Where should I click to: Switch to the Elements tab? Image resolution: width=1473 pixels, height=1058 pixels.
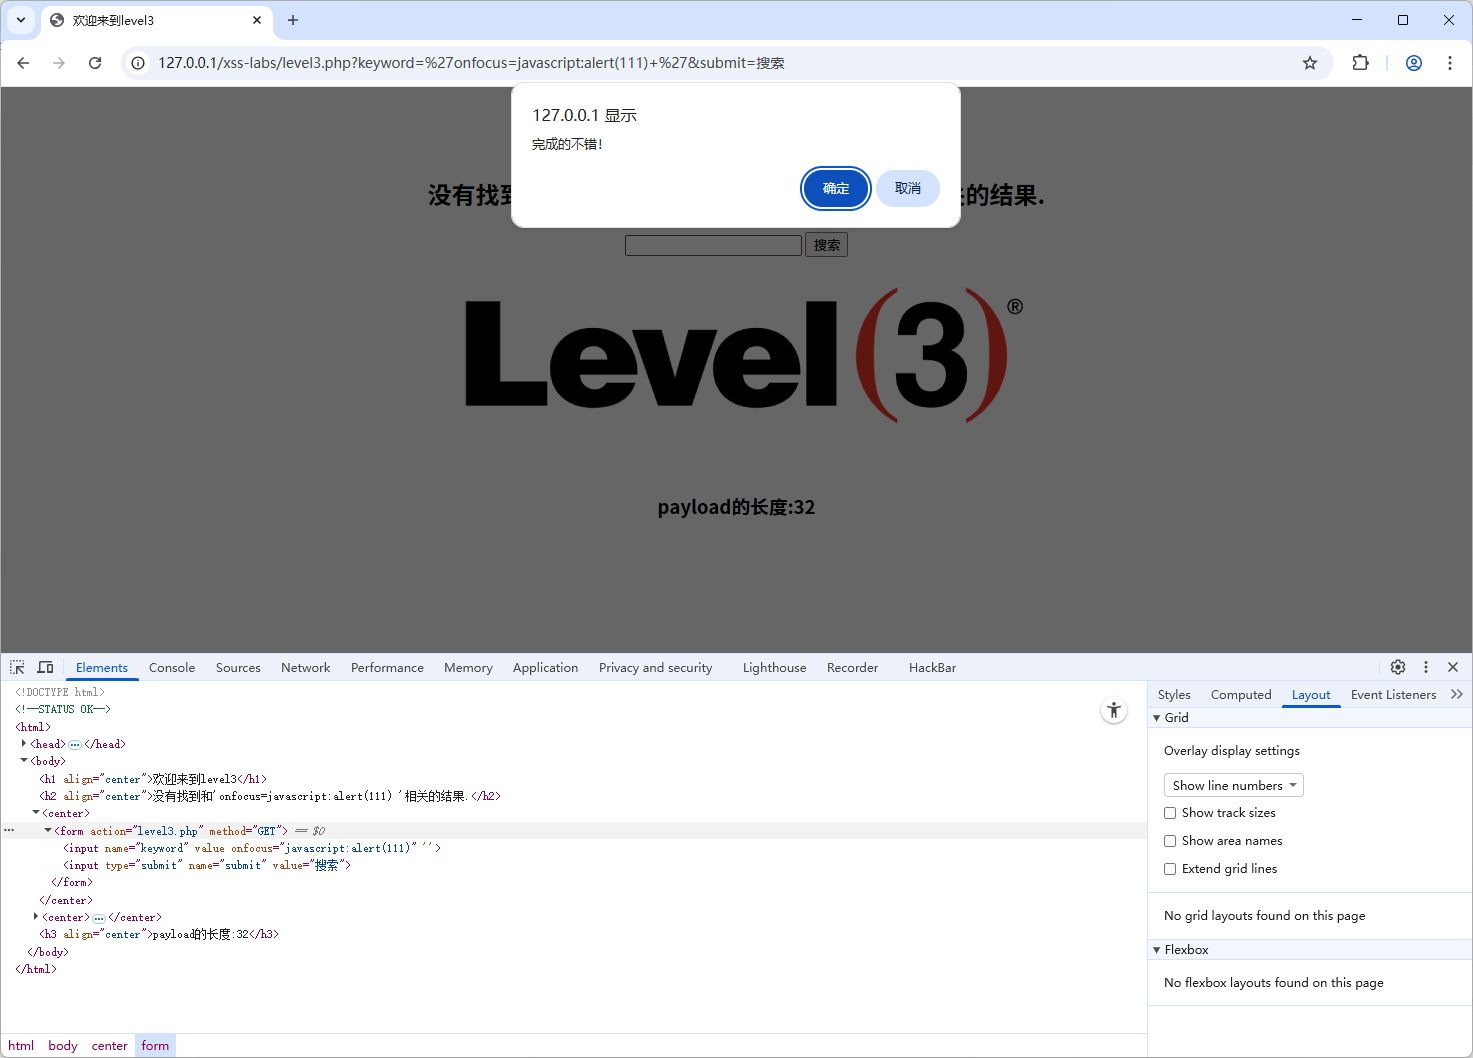(x=102, y=668)
